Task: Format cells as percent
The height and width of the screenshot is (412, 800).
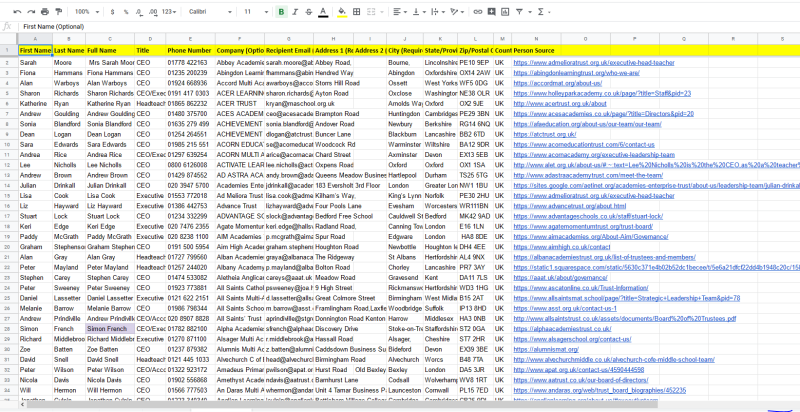Action: (x=126, y=12)
